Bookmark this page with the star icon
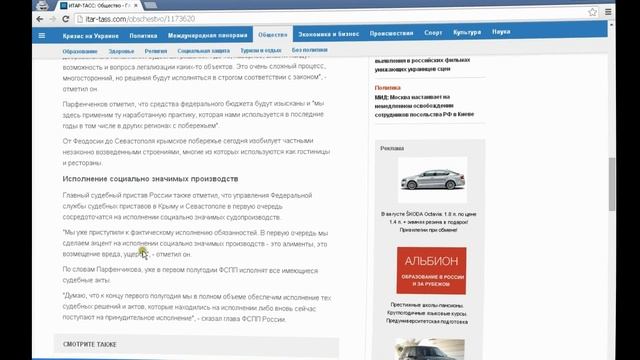The width and height of the screenshot is (640, 360). click(x=592, y=12)
